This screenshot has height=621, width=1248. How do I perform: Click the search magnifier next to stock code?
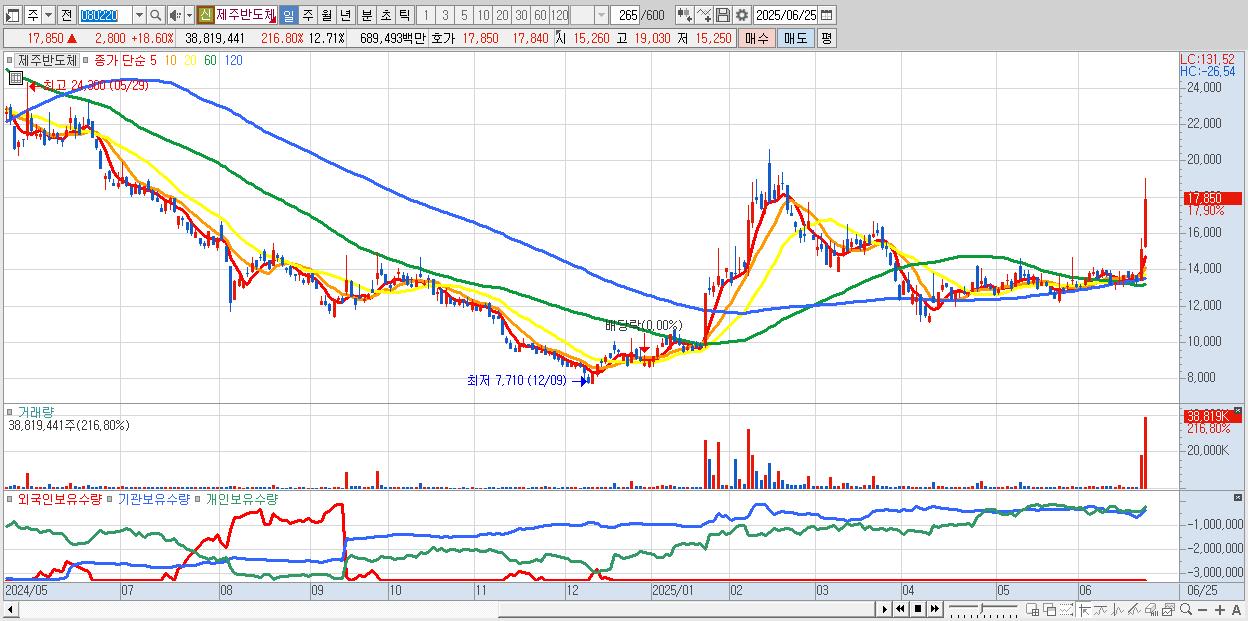[x=156, y=15]
